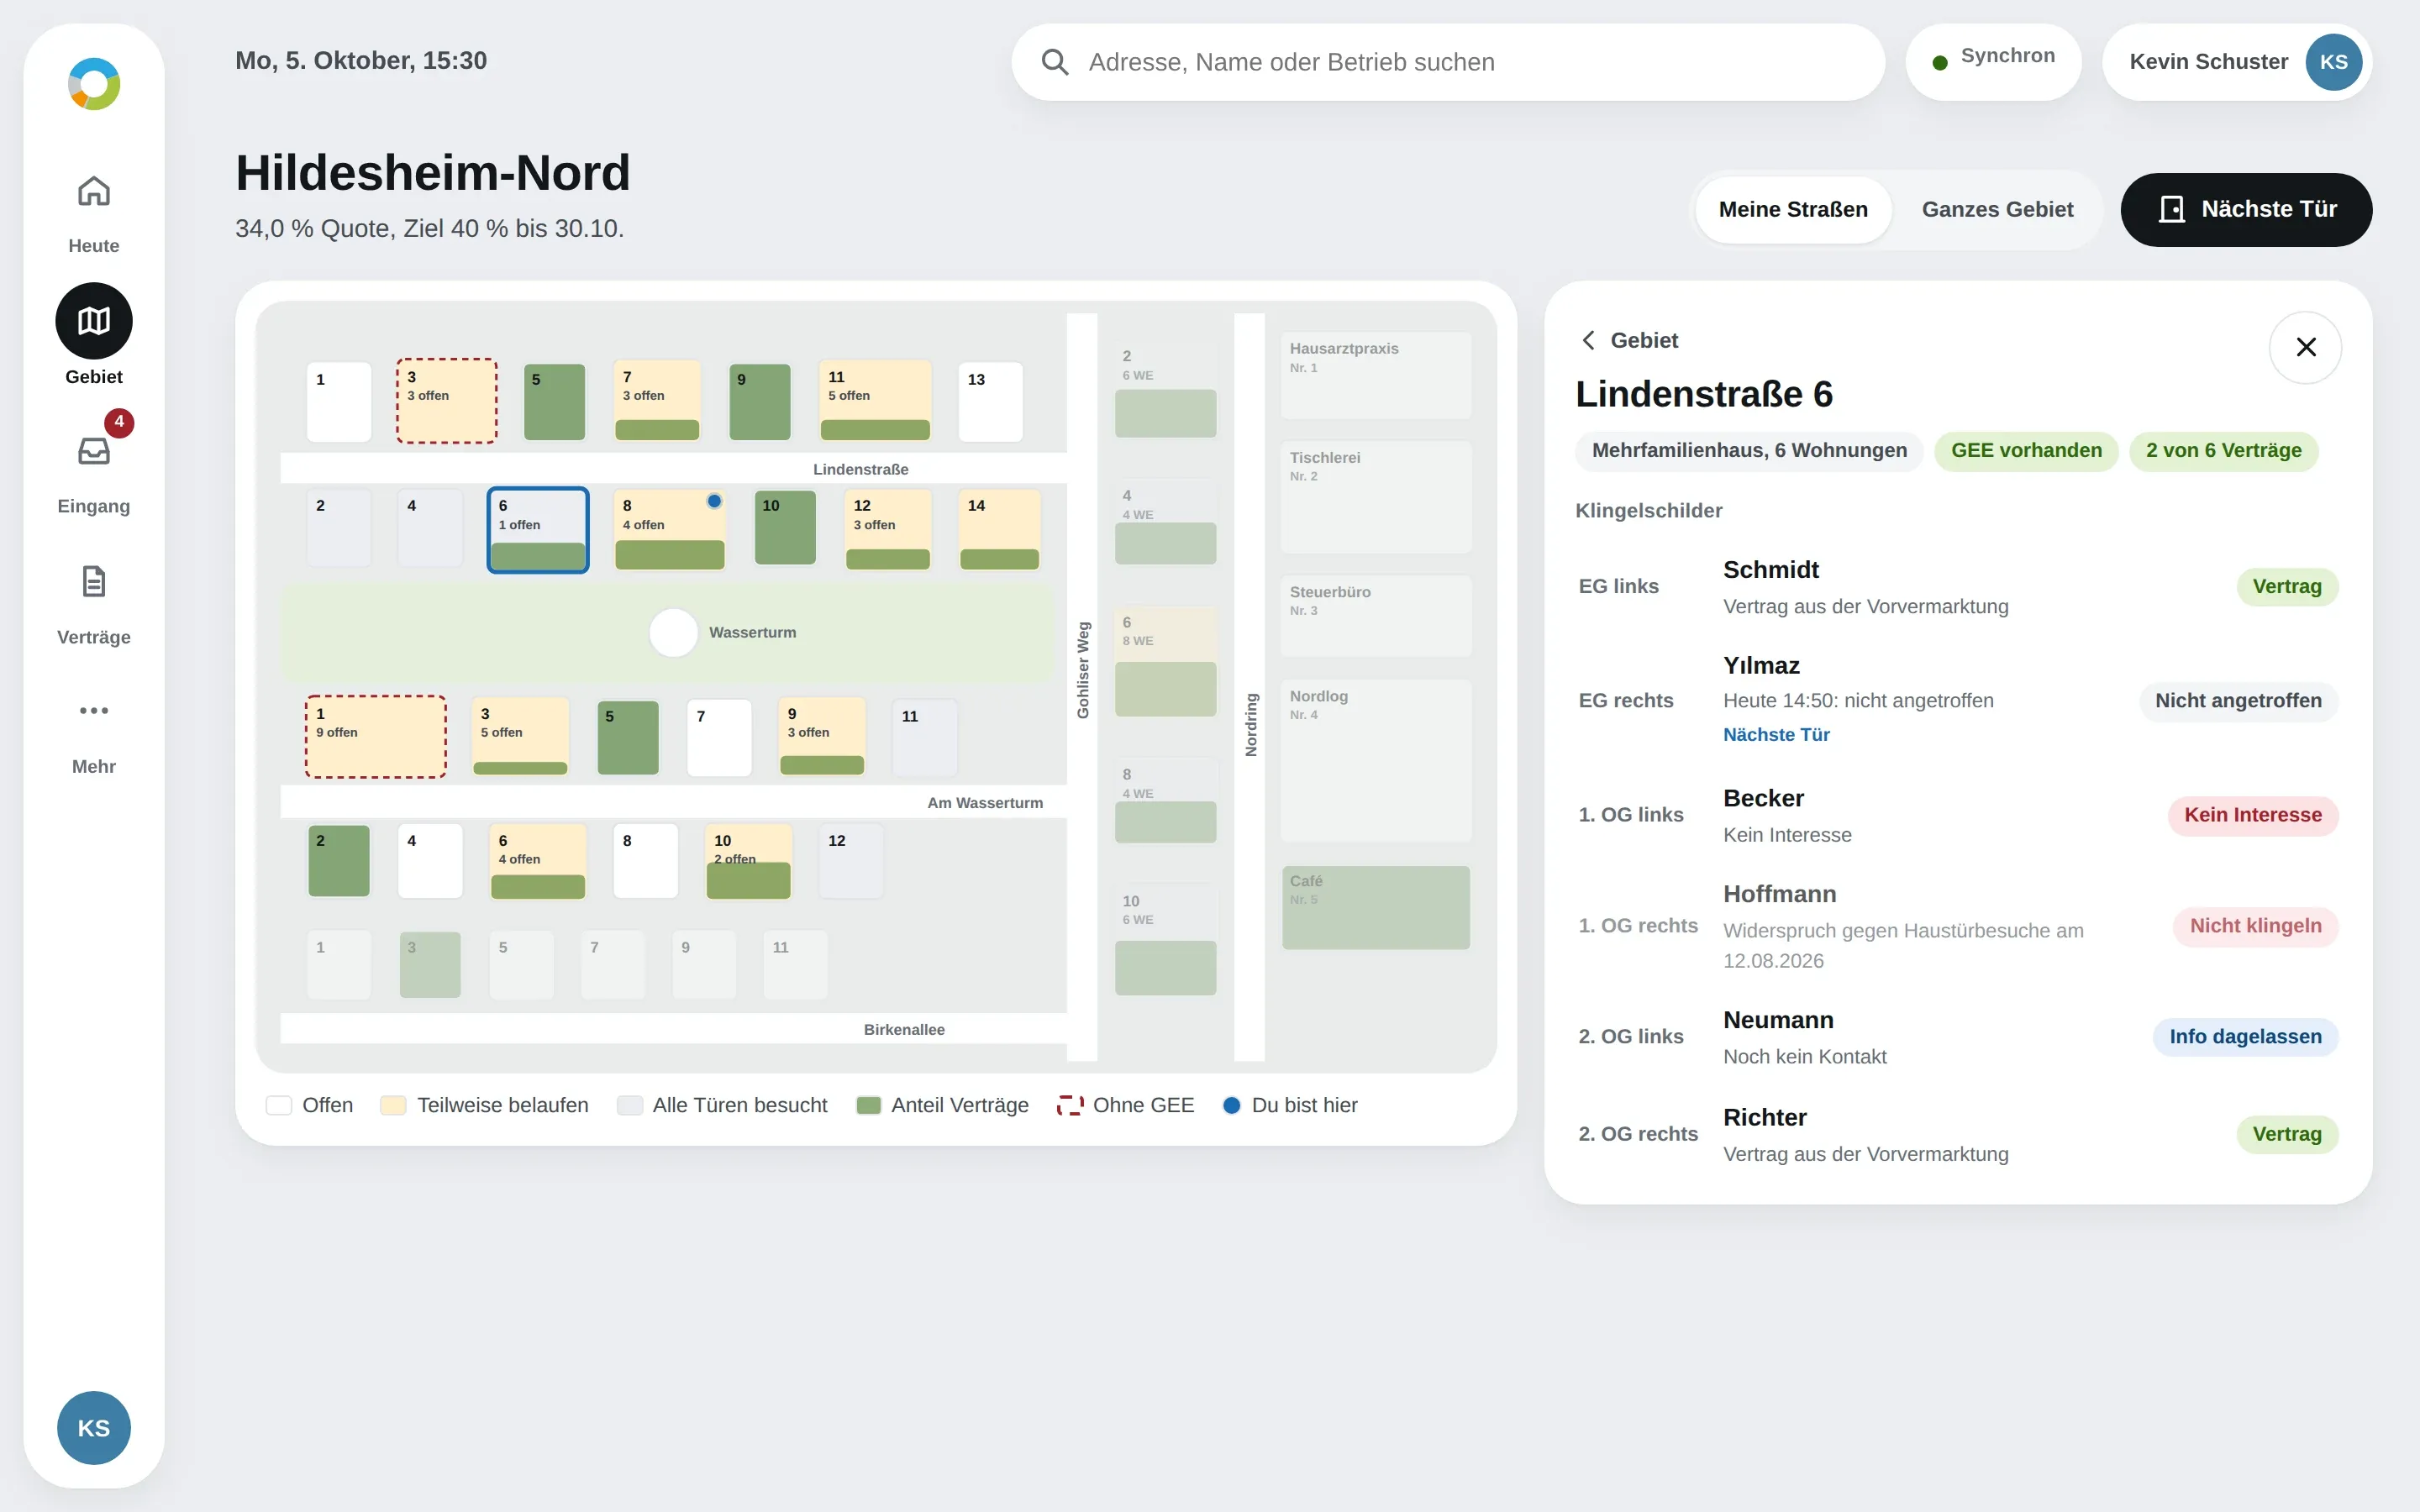Screen dimensions: 2420x1512
Task: Open the Mehr three-dots menu
Action: pyautogui.click(x=94, y=711)
